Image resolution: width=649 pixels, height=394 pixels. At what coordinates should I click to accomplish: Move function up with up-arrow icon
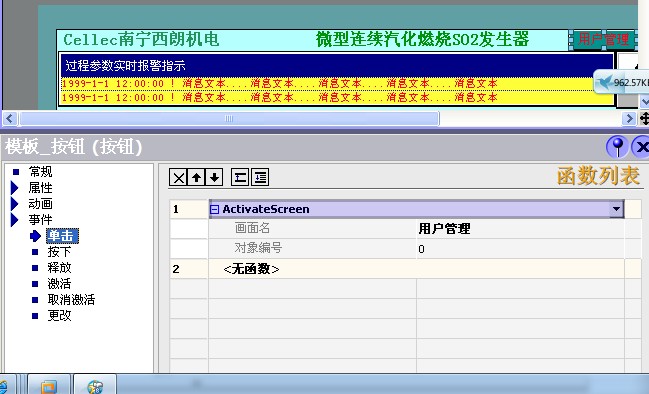click(x=197, y=178)
